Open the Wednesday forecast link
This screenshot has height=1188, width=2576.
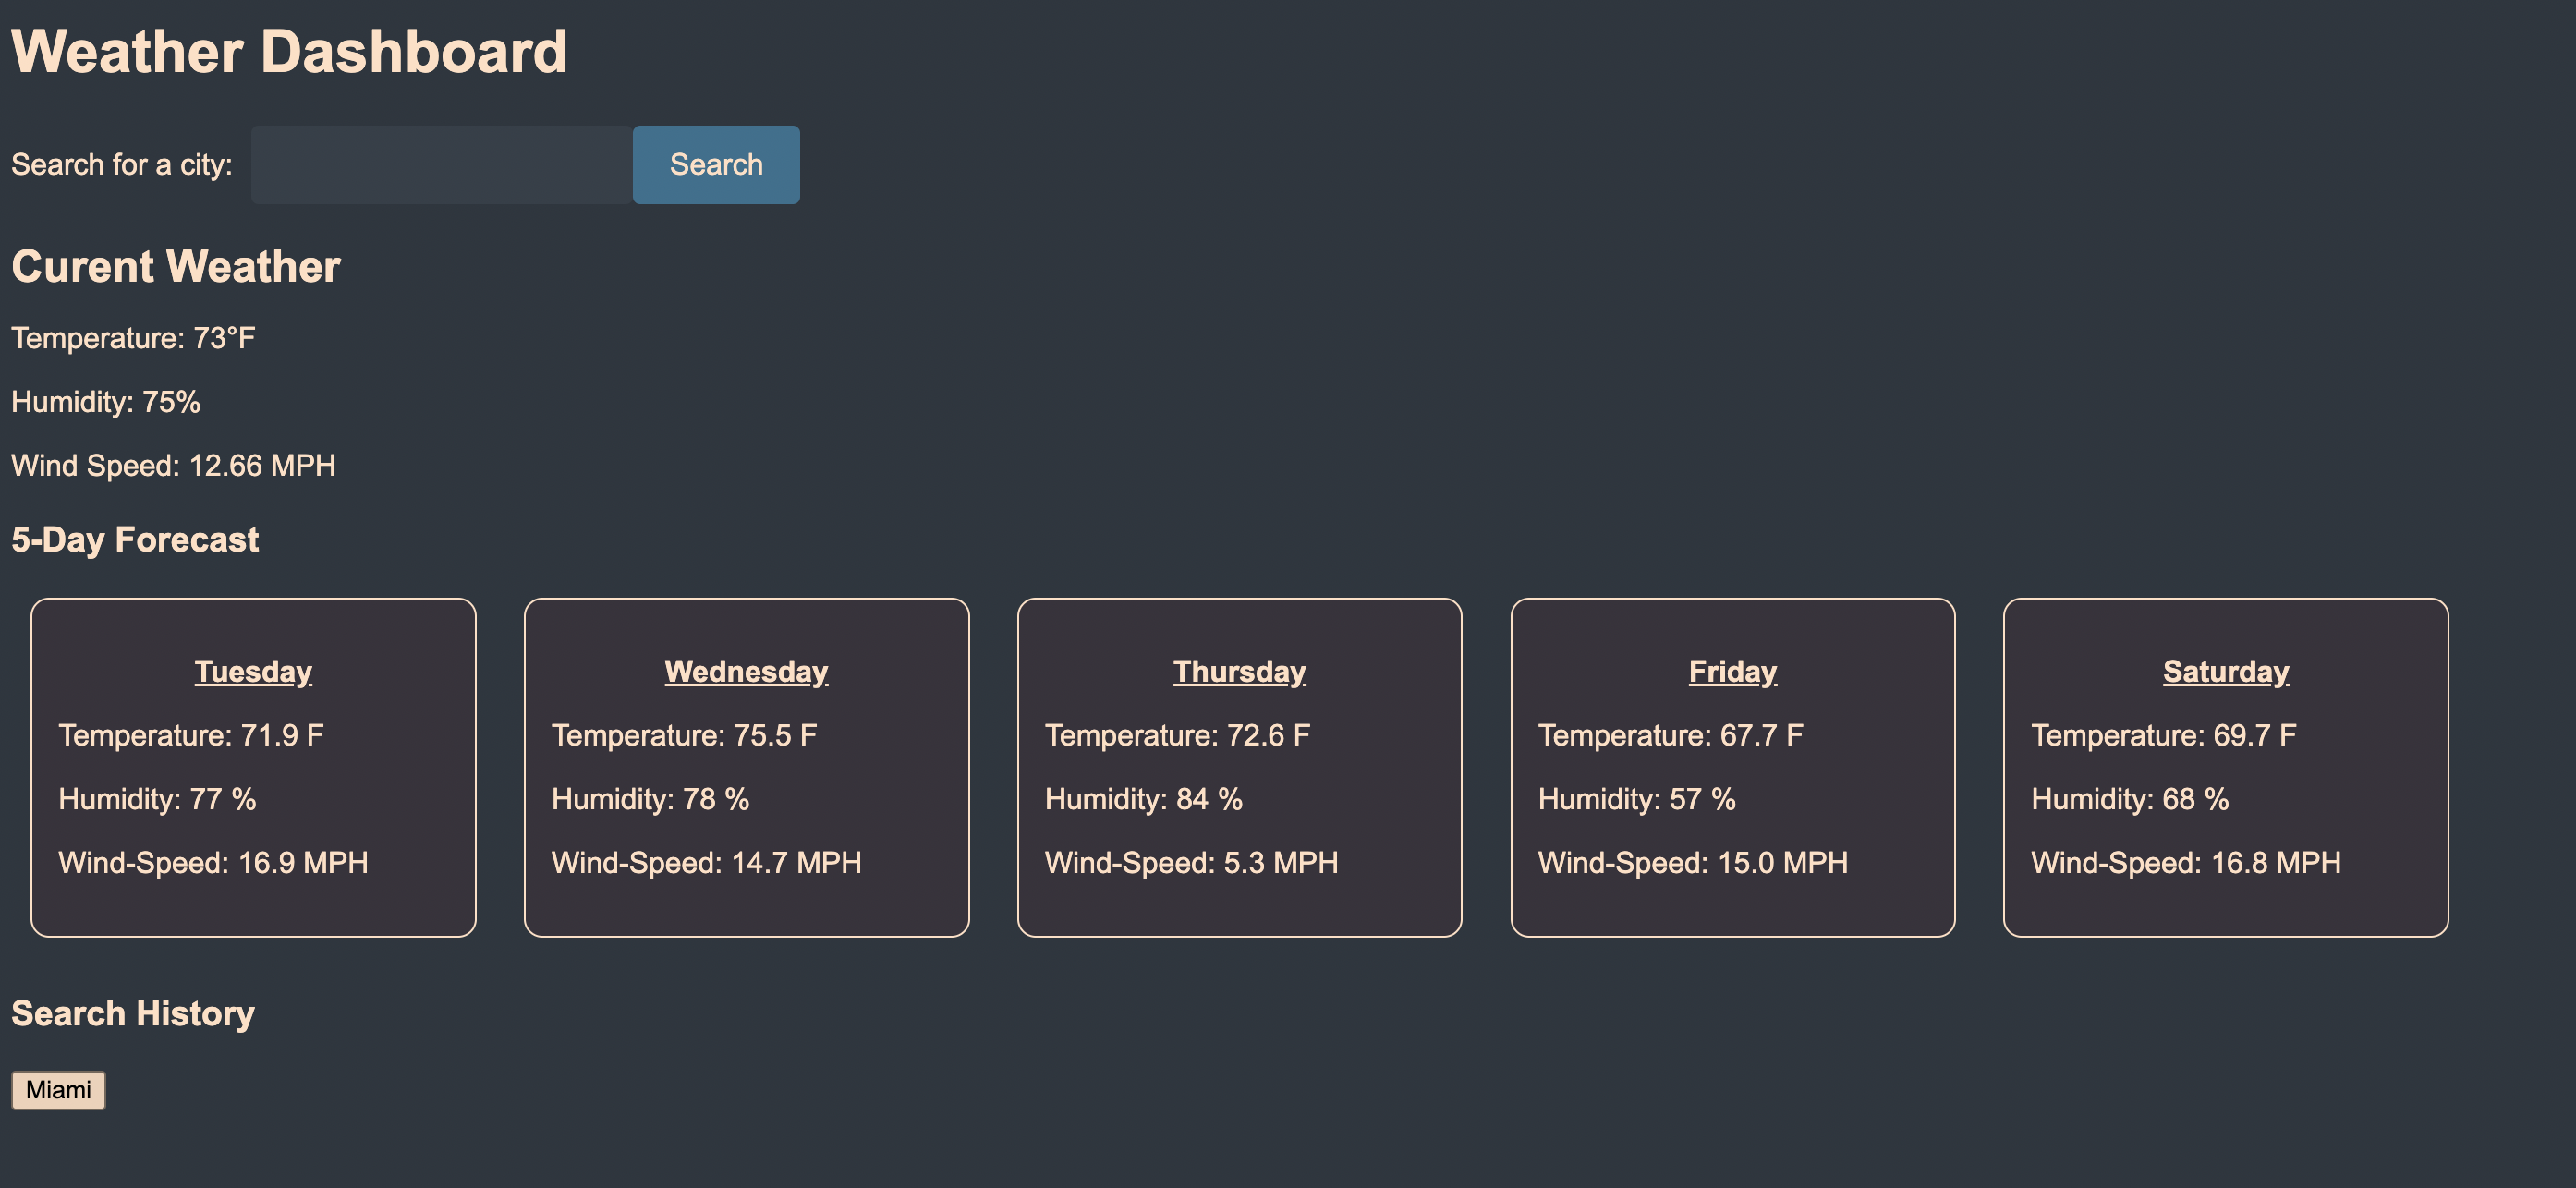745,671
